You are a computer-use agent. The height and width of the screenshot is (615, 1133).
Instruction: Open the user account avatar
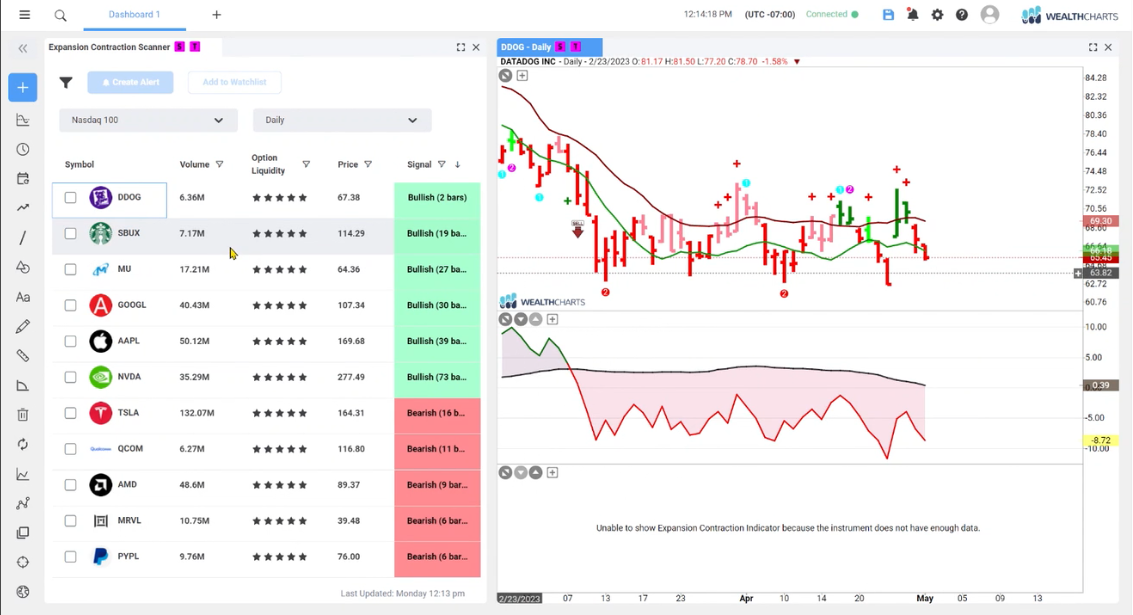990,14
